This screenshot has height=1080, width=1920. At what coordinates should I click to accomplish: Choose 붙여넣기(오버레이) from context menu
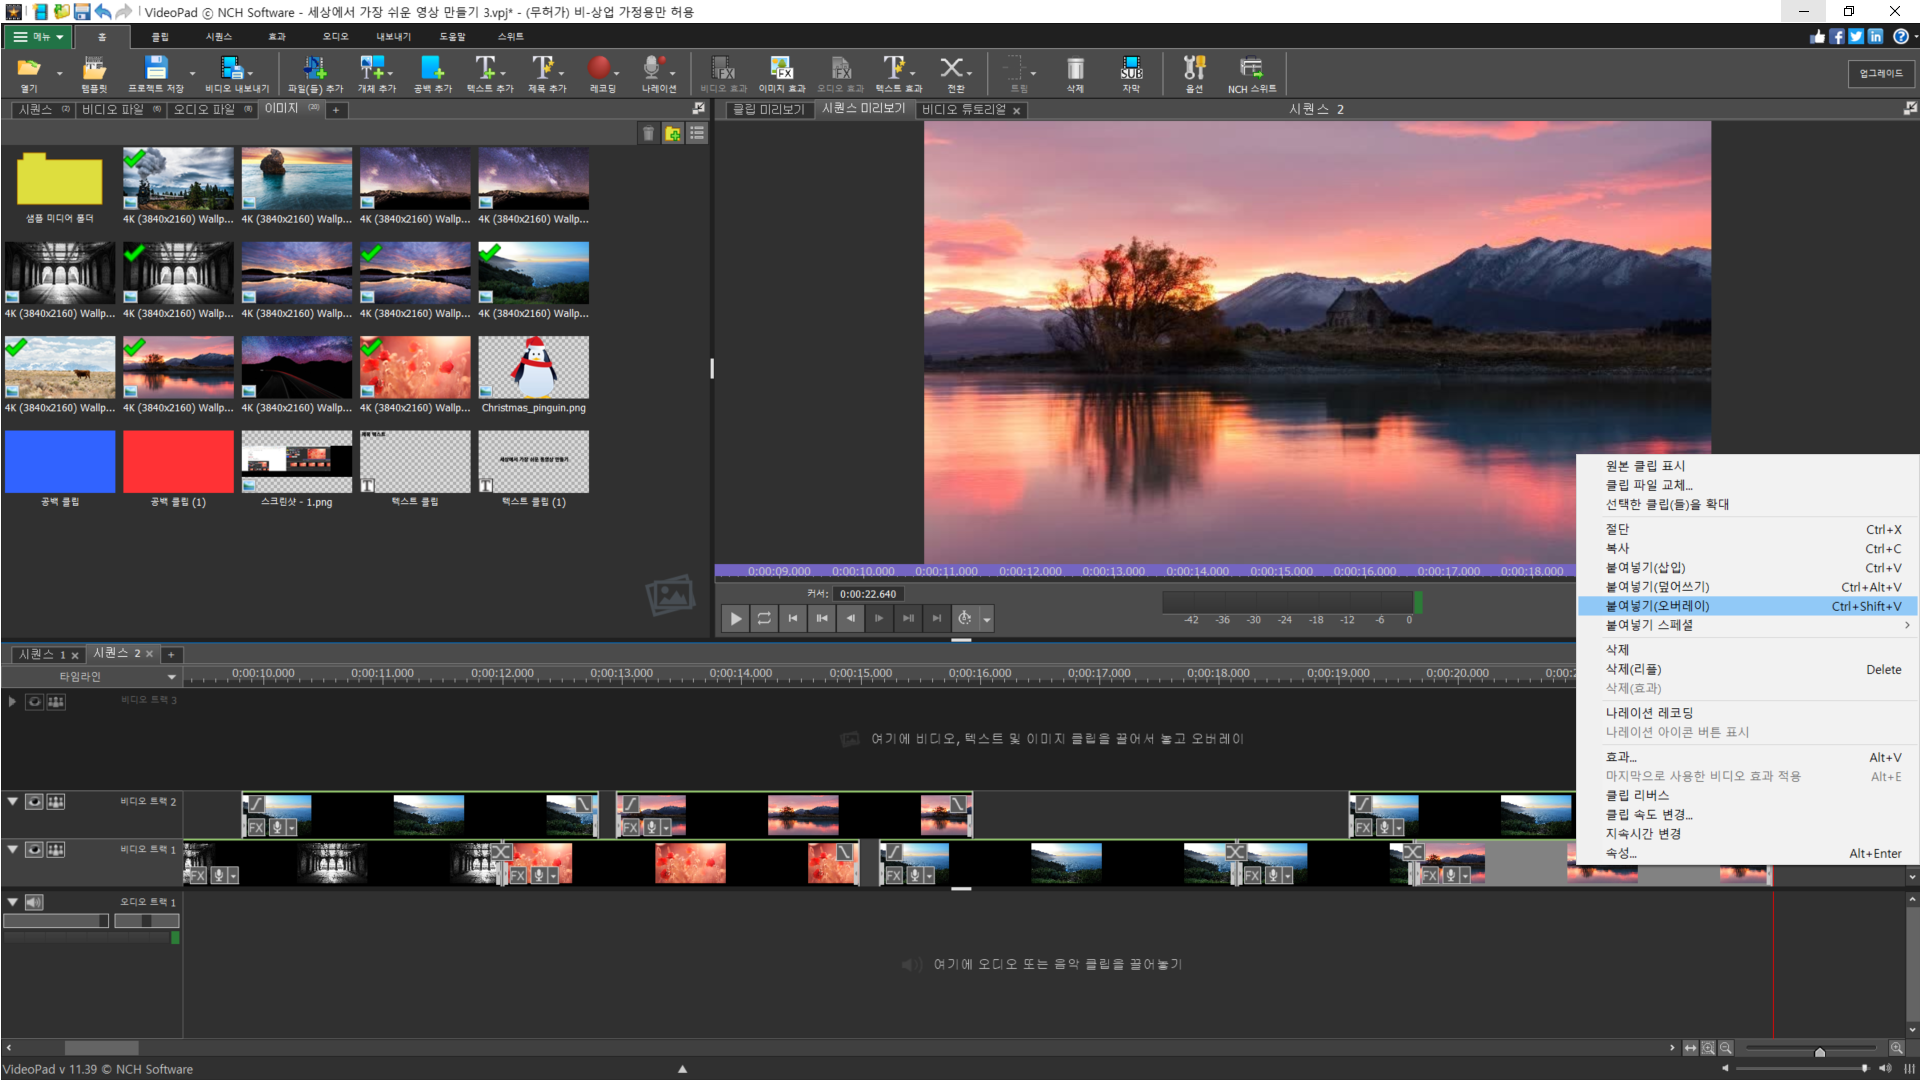click(x=1657, y=606)
